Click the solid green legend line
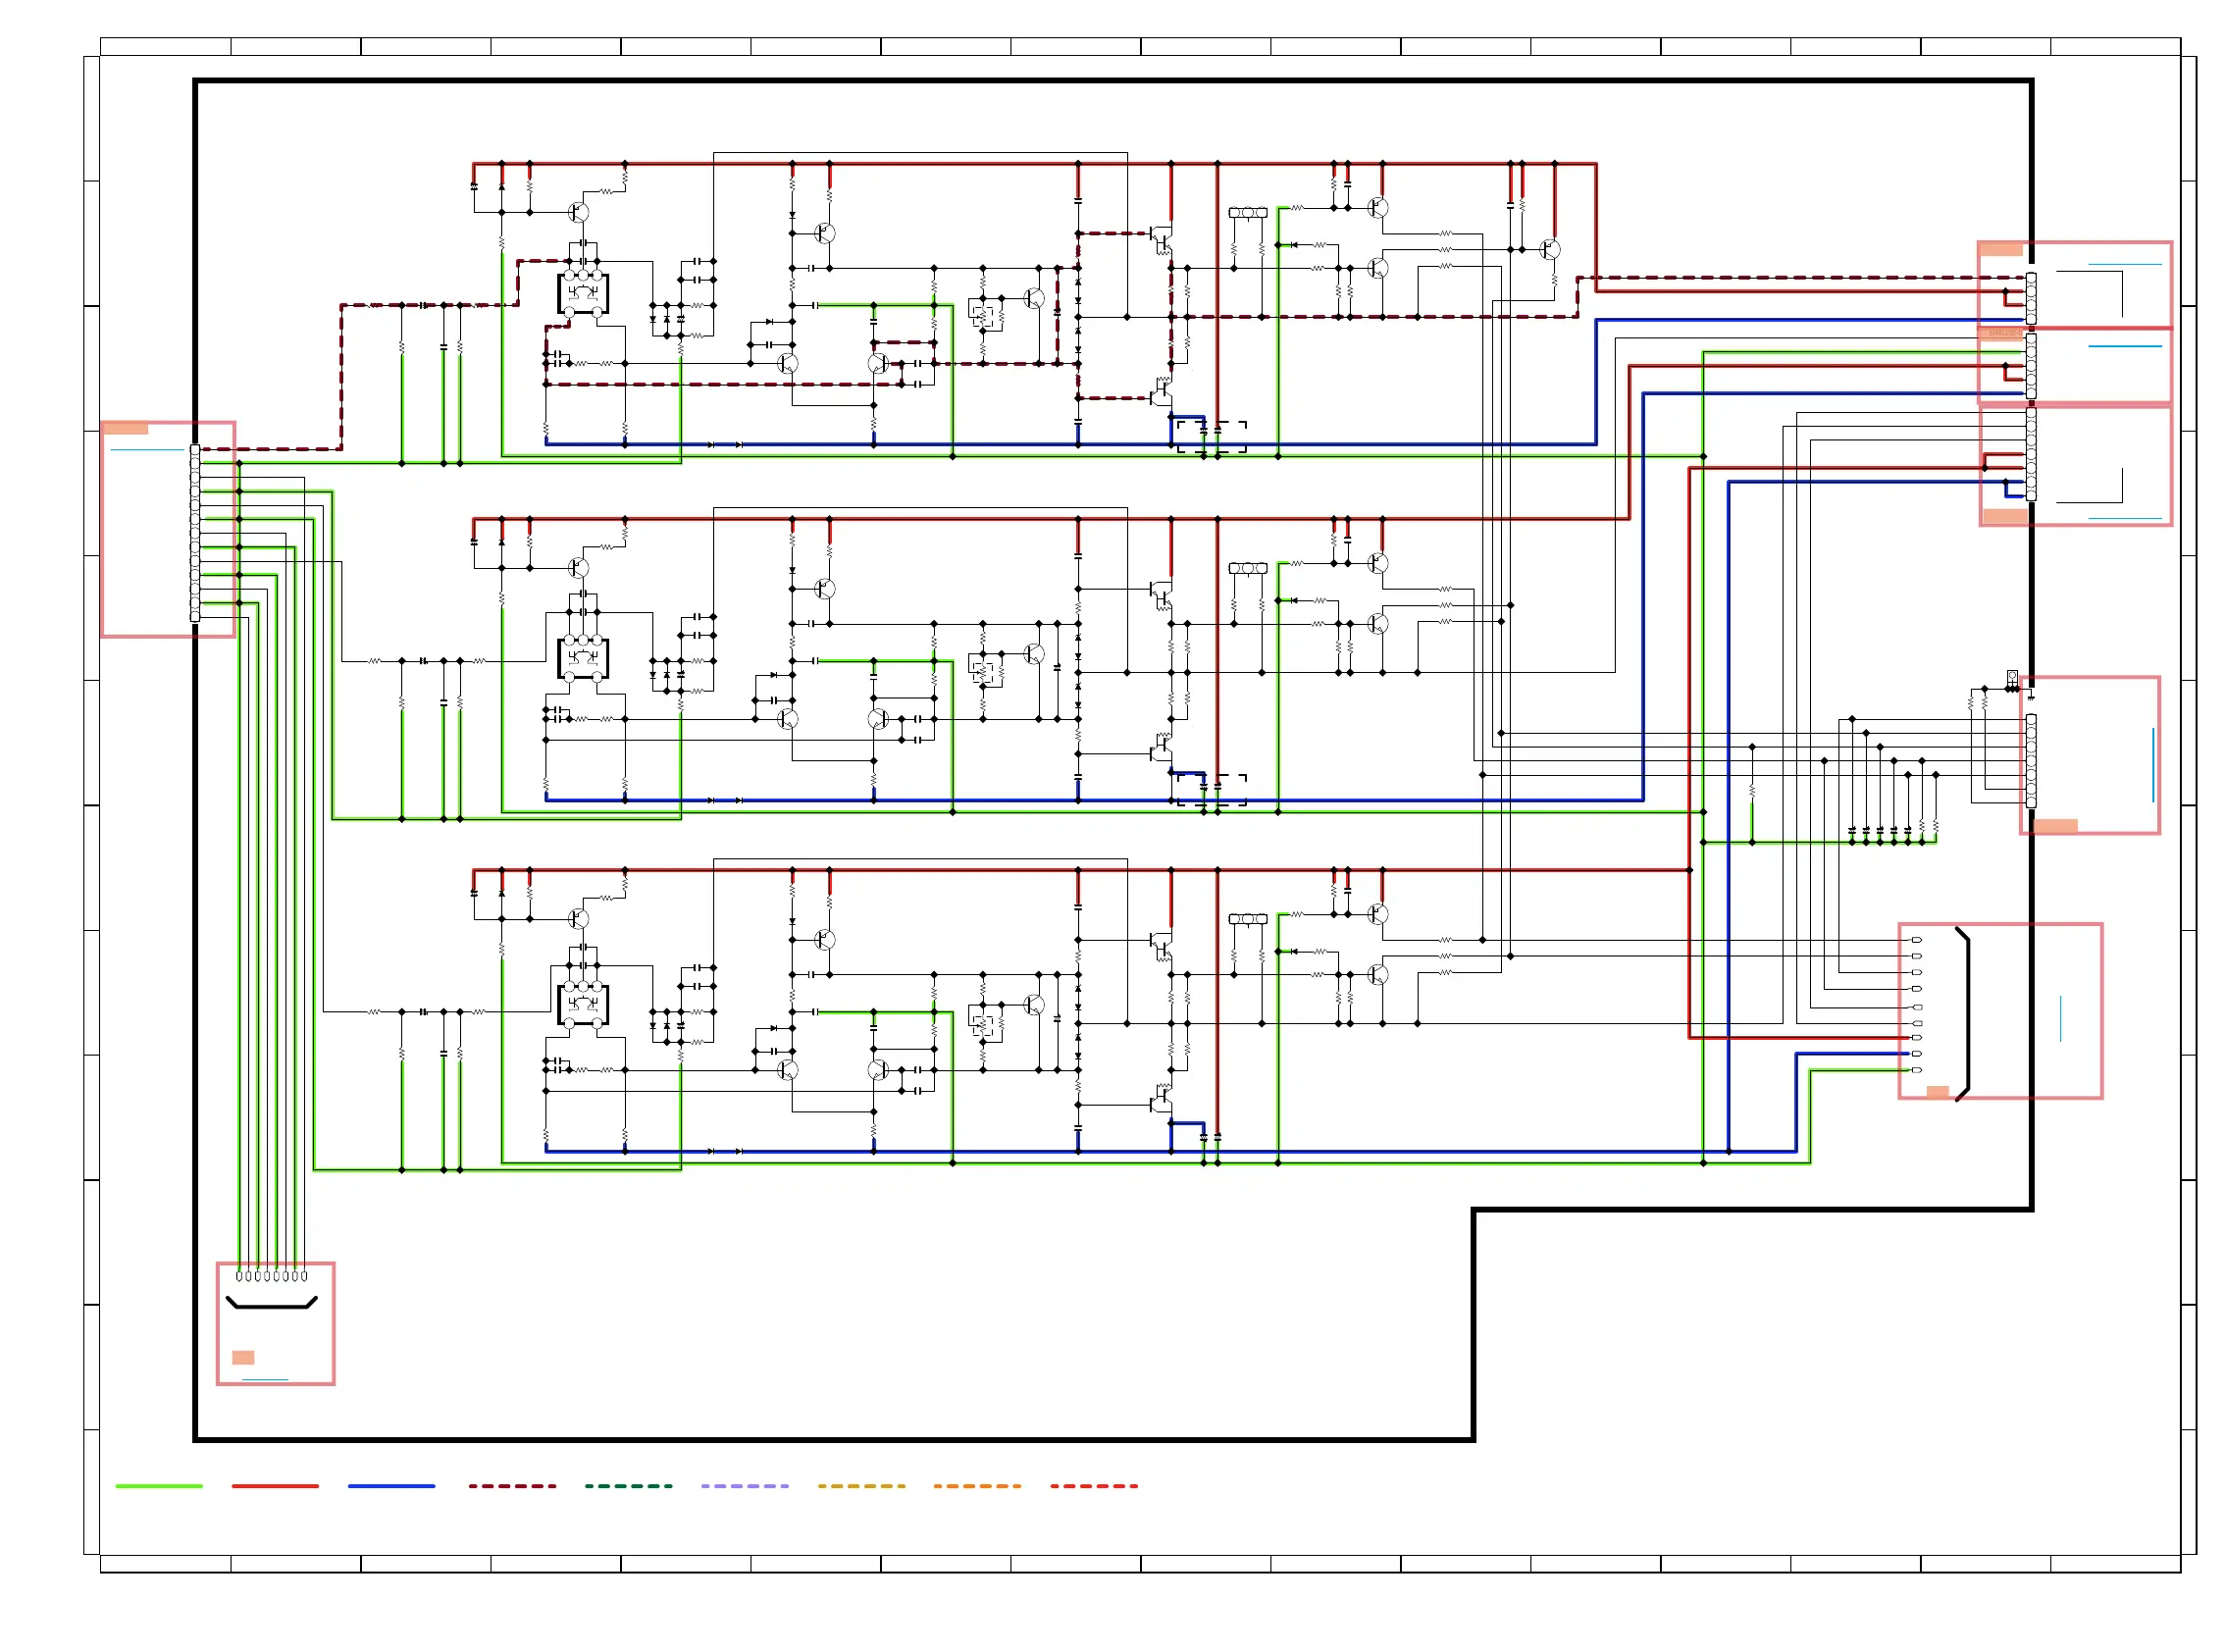Viewport: 2225px width, 1652px height. 159,1486
